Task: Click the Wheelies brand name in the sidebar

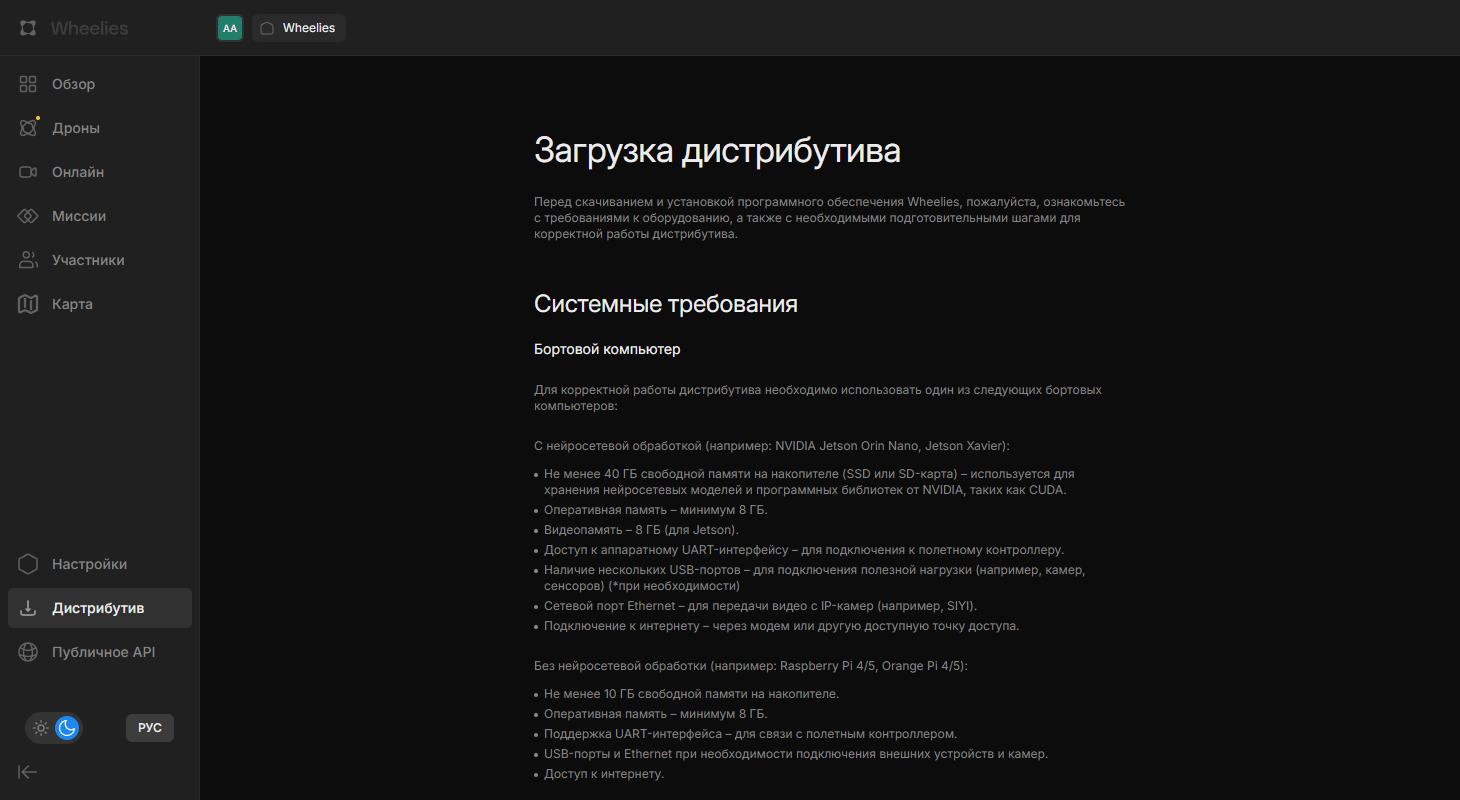Action: pyautogui.click(x=89, y=28)
